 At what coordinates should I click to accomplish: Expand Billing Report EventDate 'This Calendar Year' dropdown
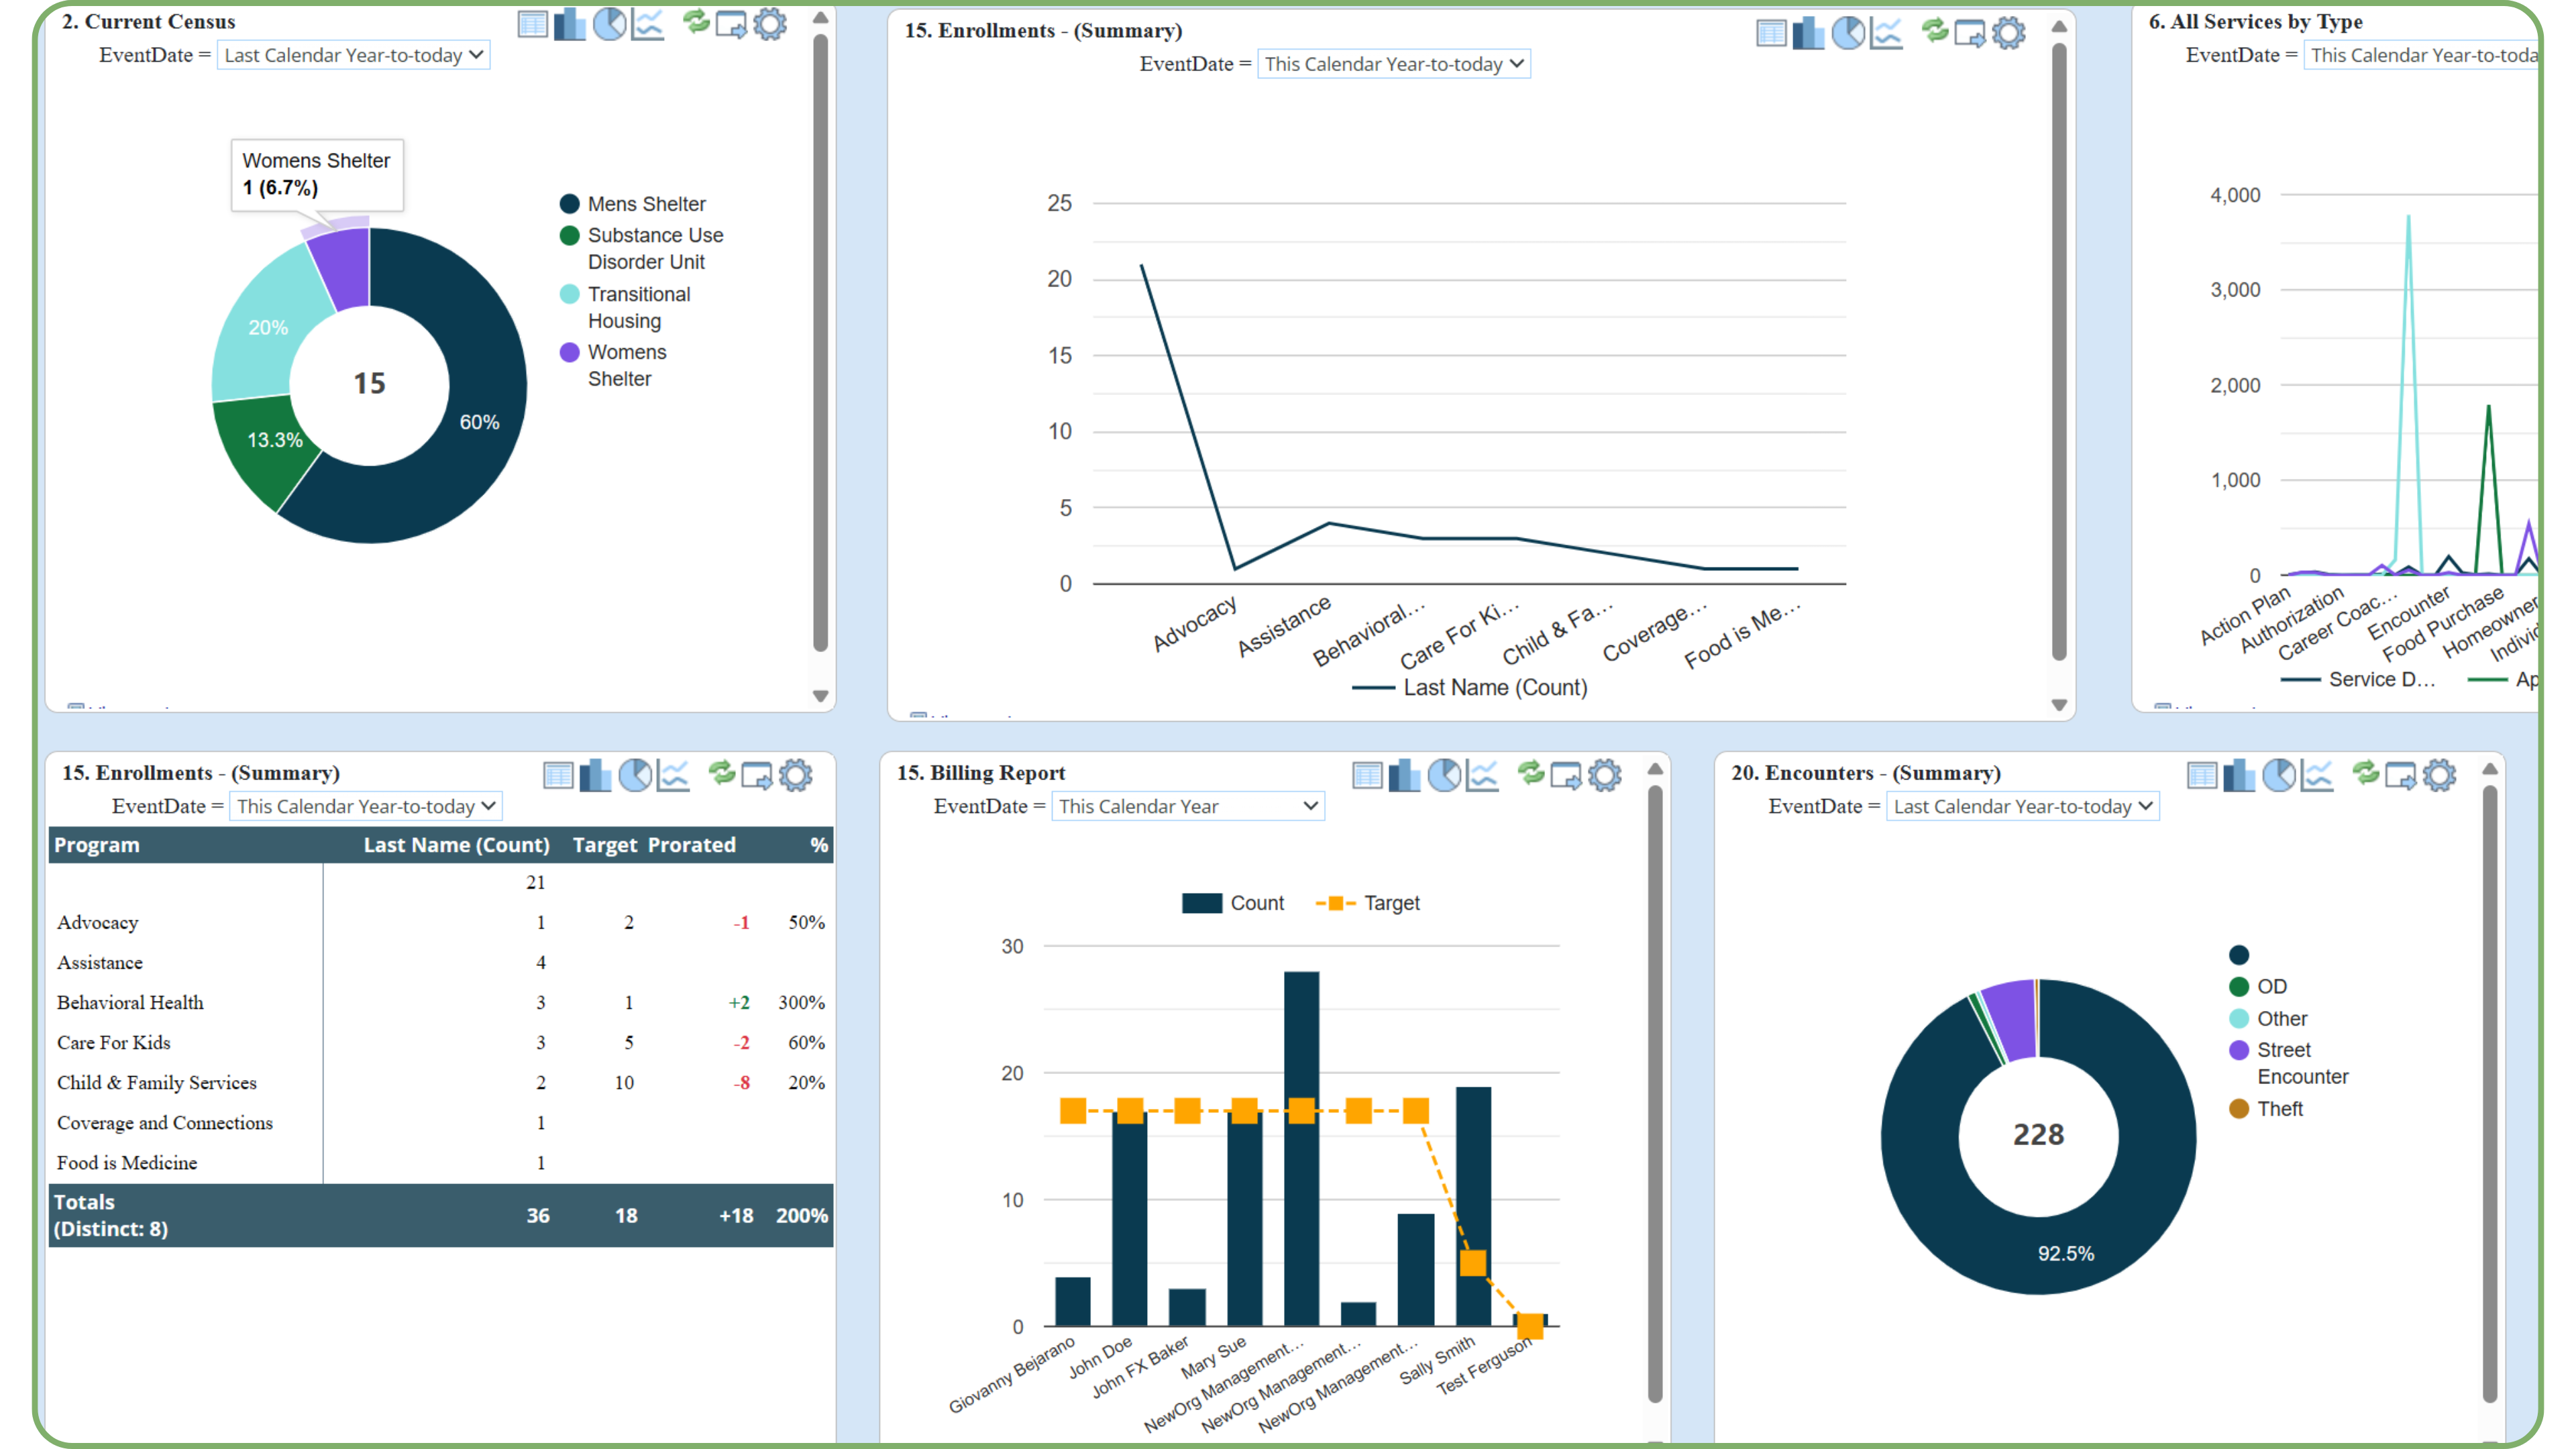point(1187,806)
